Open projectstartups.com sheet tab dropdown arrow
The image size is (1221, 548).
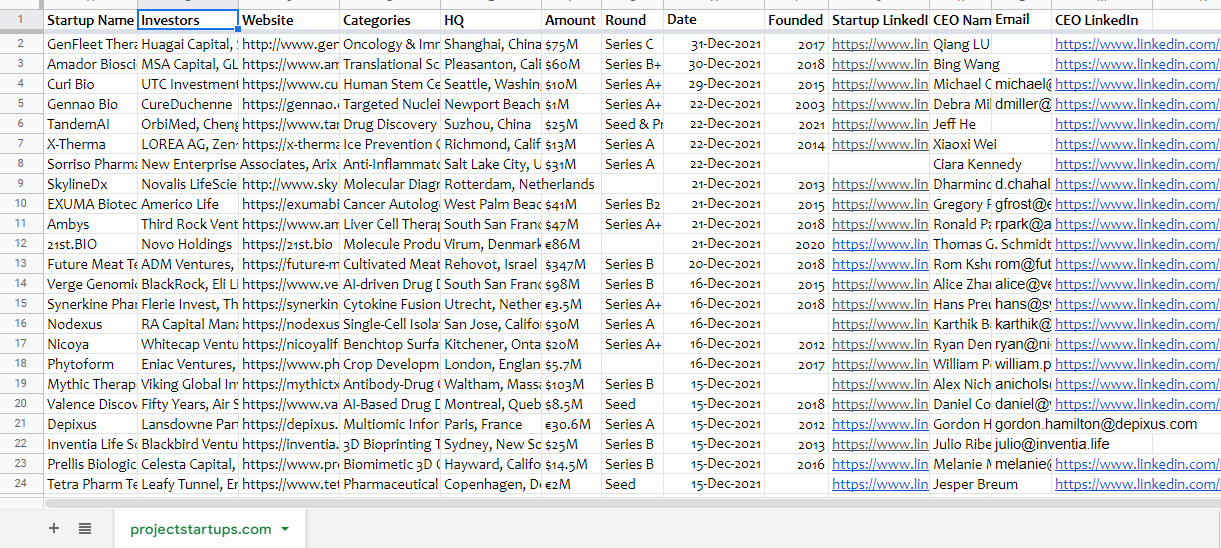point(285,529)
